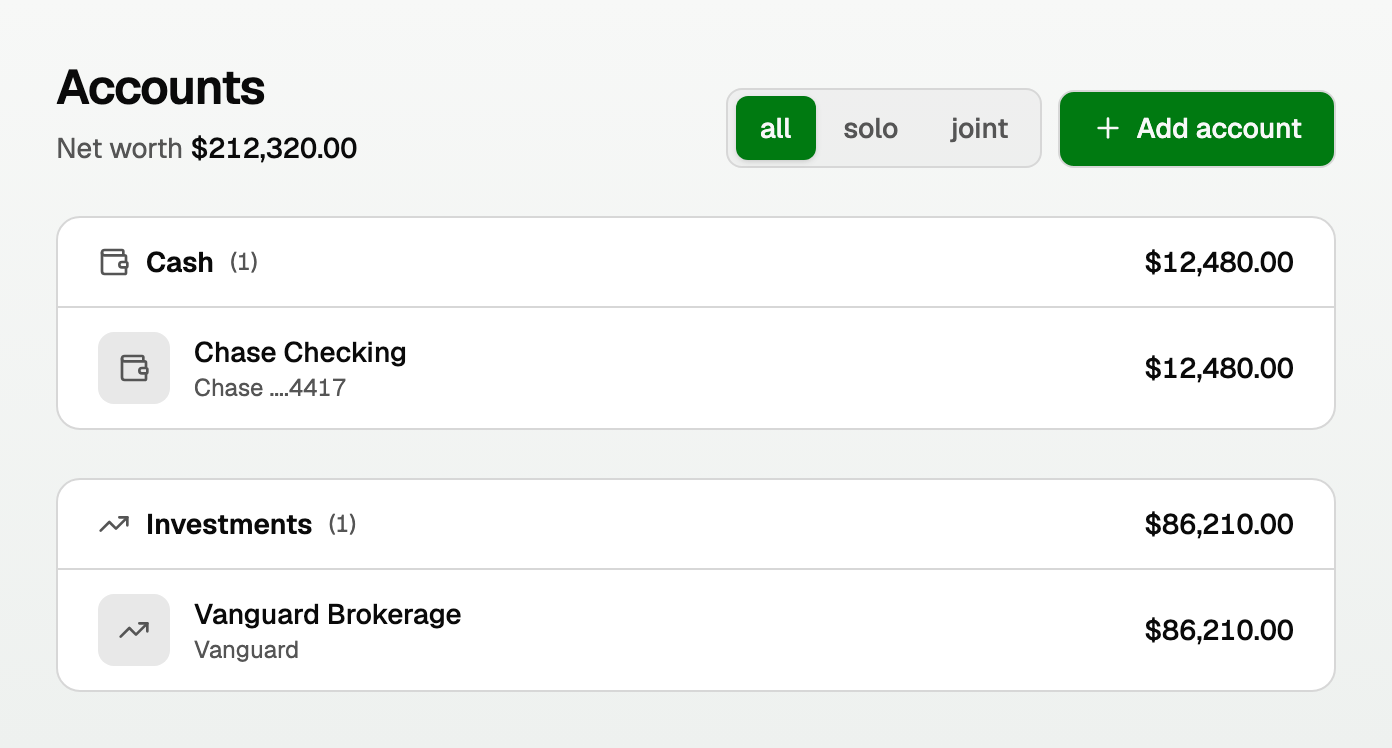Click the plus icon in Add account
Screen dimensions: 1392x748
click(x=1107, y=129)
